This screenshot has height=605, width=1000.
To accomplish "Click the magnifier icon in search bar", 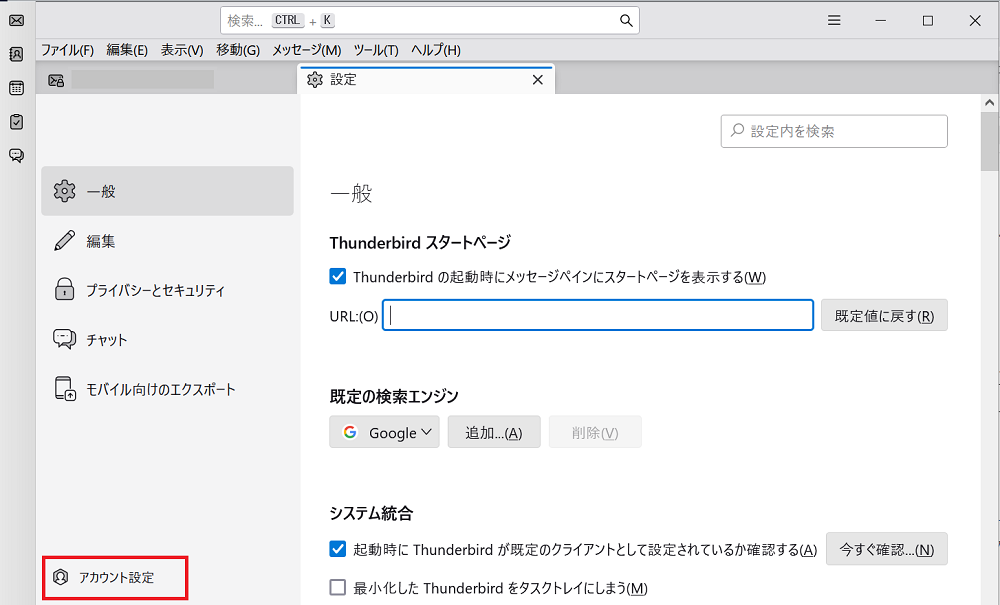I will (x=626, y=20).
